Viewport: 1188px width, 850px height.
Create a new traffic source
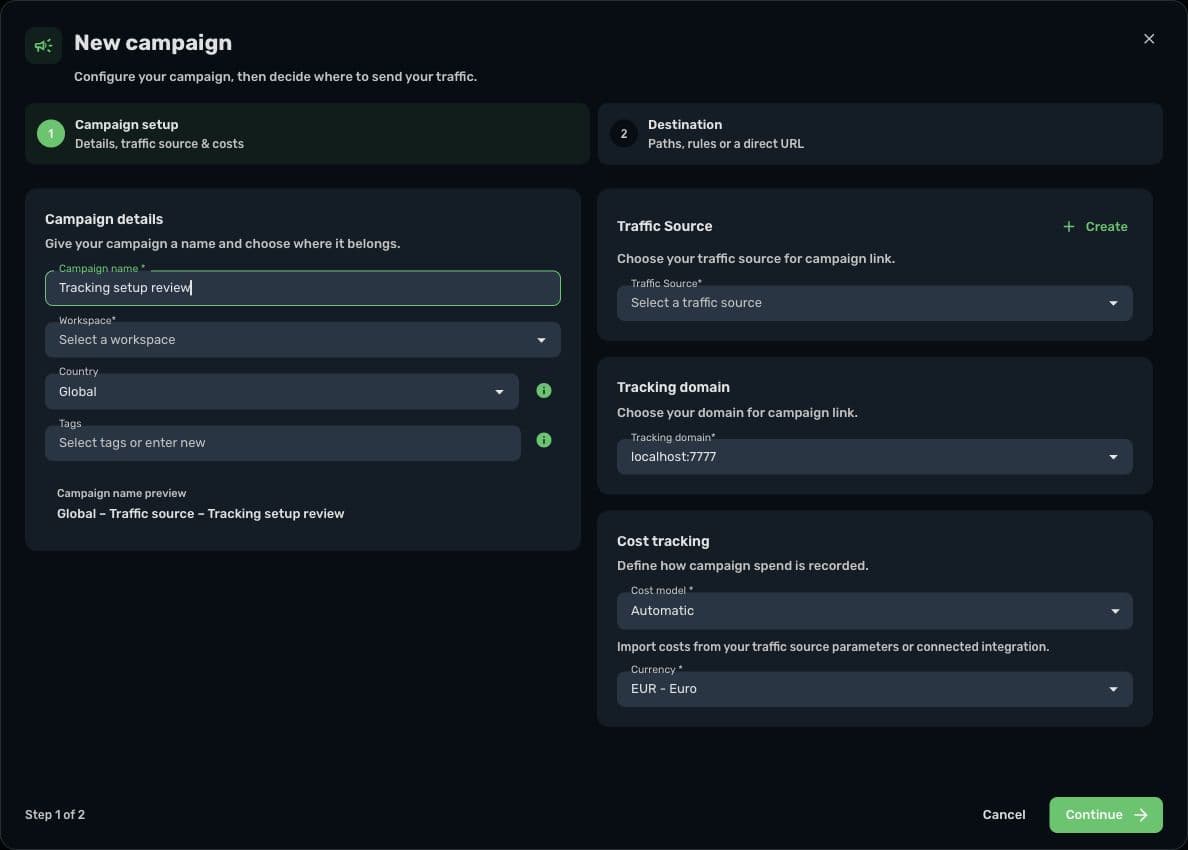(x=1095, y=227)
